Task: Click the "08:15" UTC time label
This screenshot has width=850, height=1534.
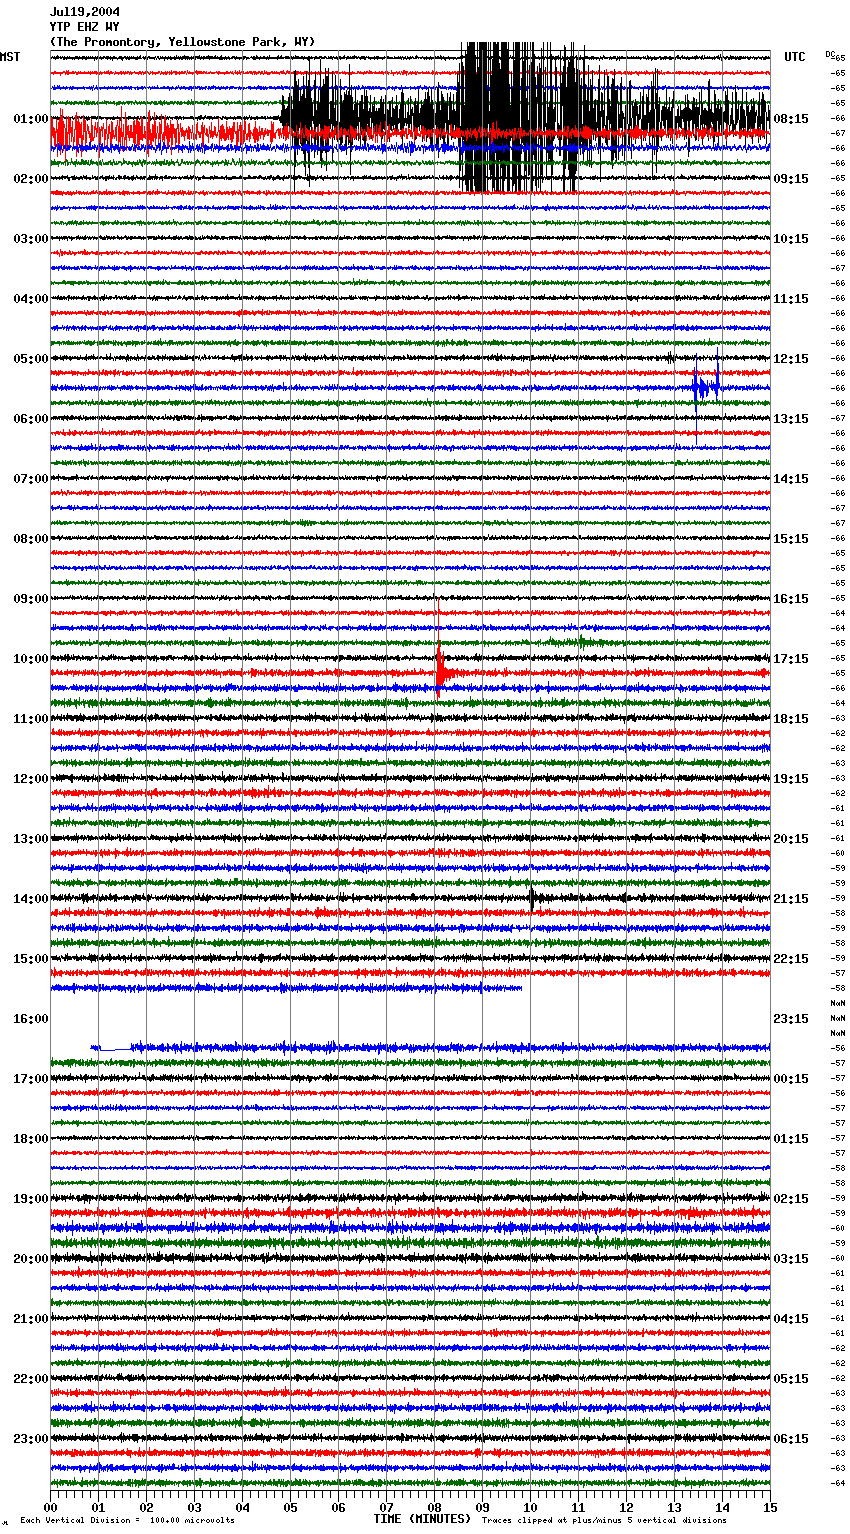Action: pos(791,118)
